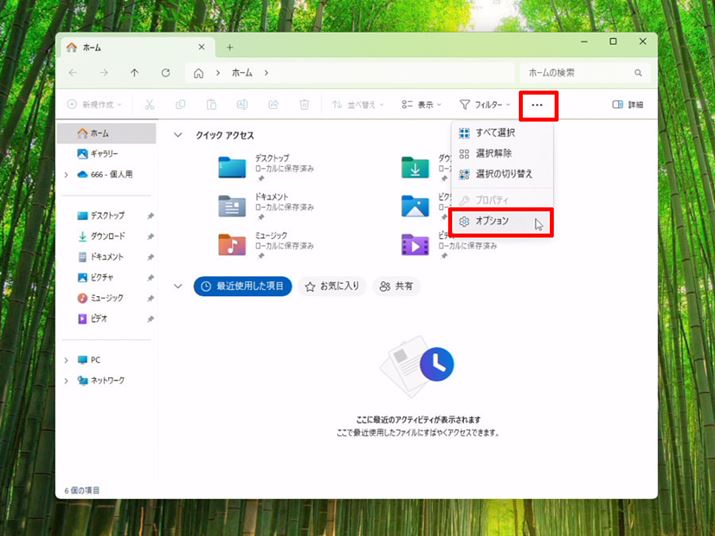
Task: Click Invert selection in the menu
Action: [503, 174]
